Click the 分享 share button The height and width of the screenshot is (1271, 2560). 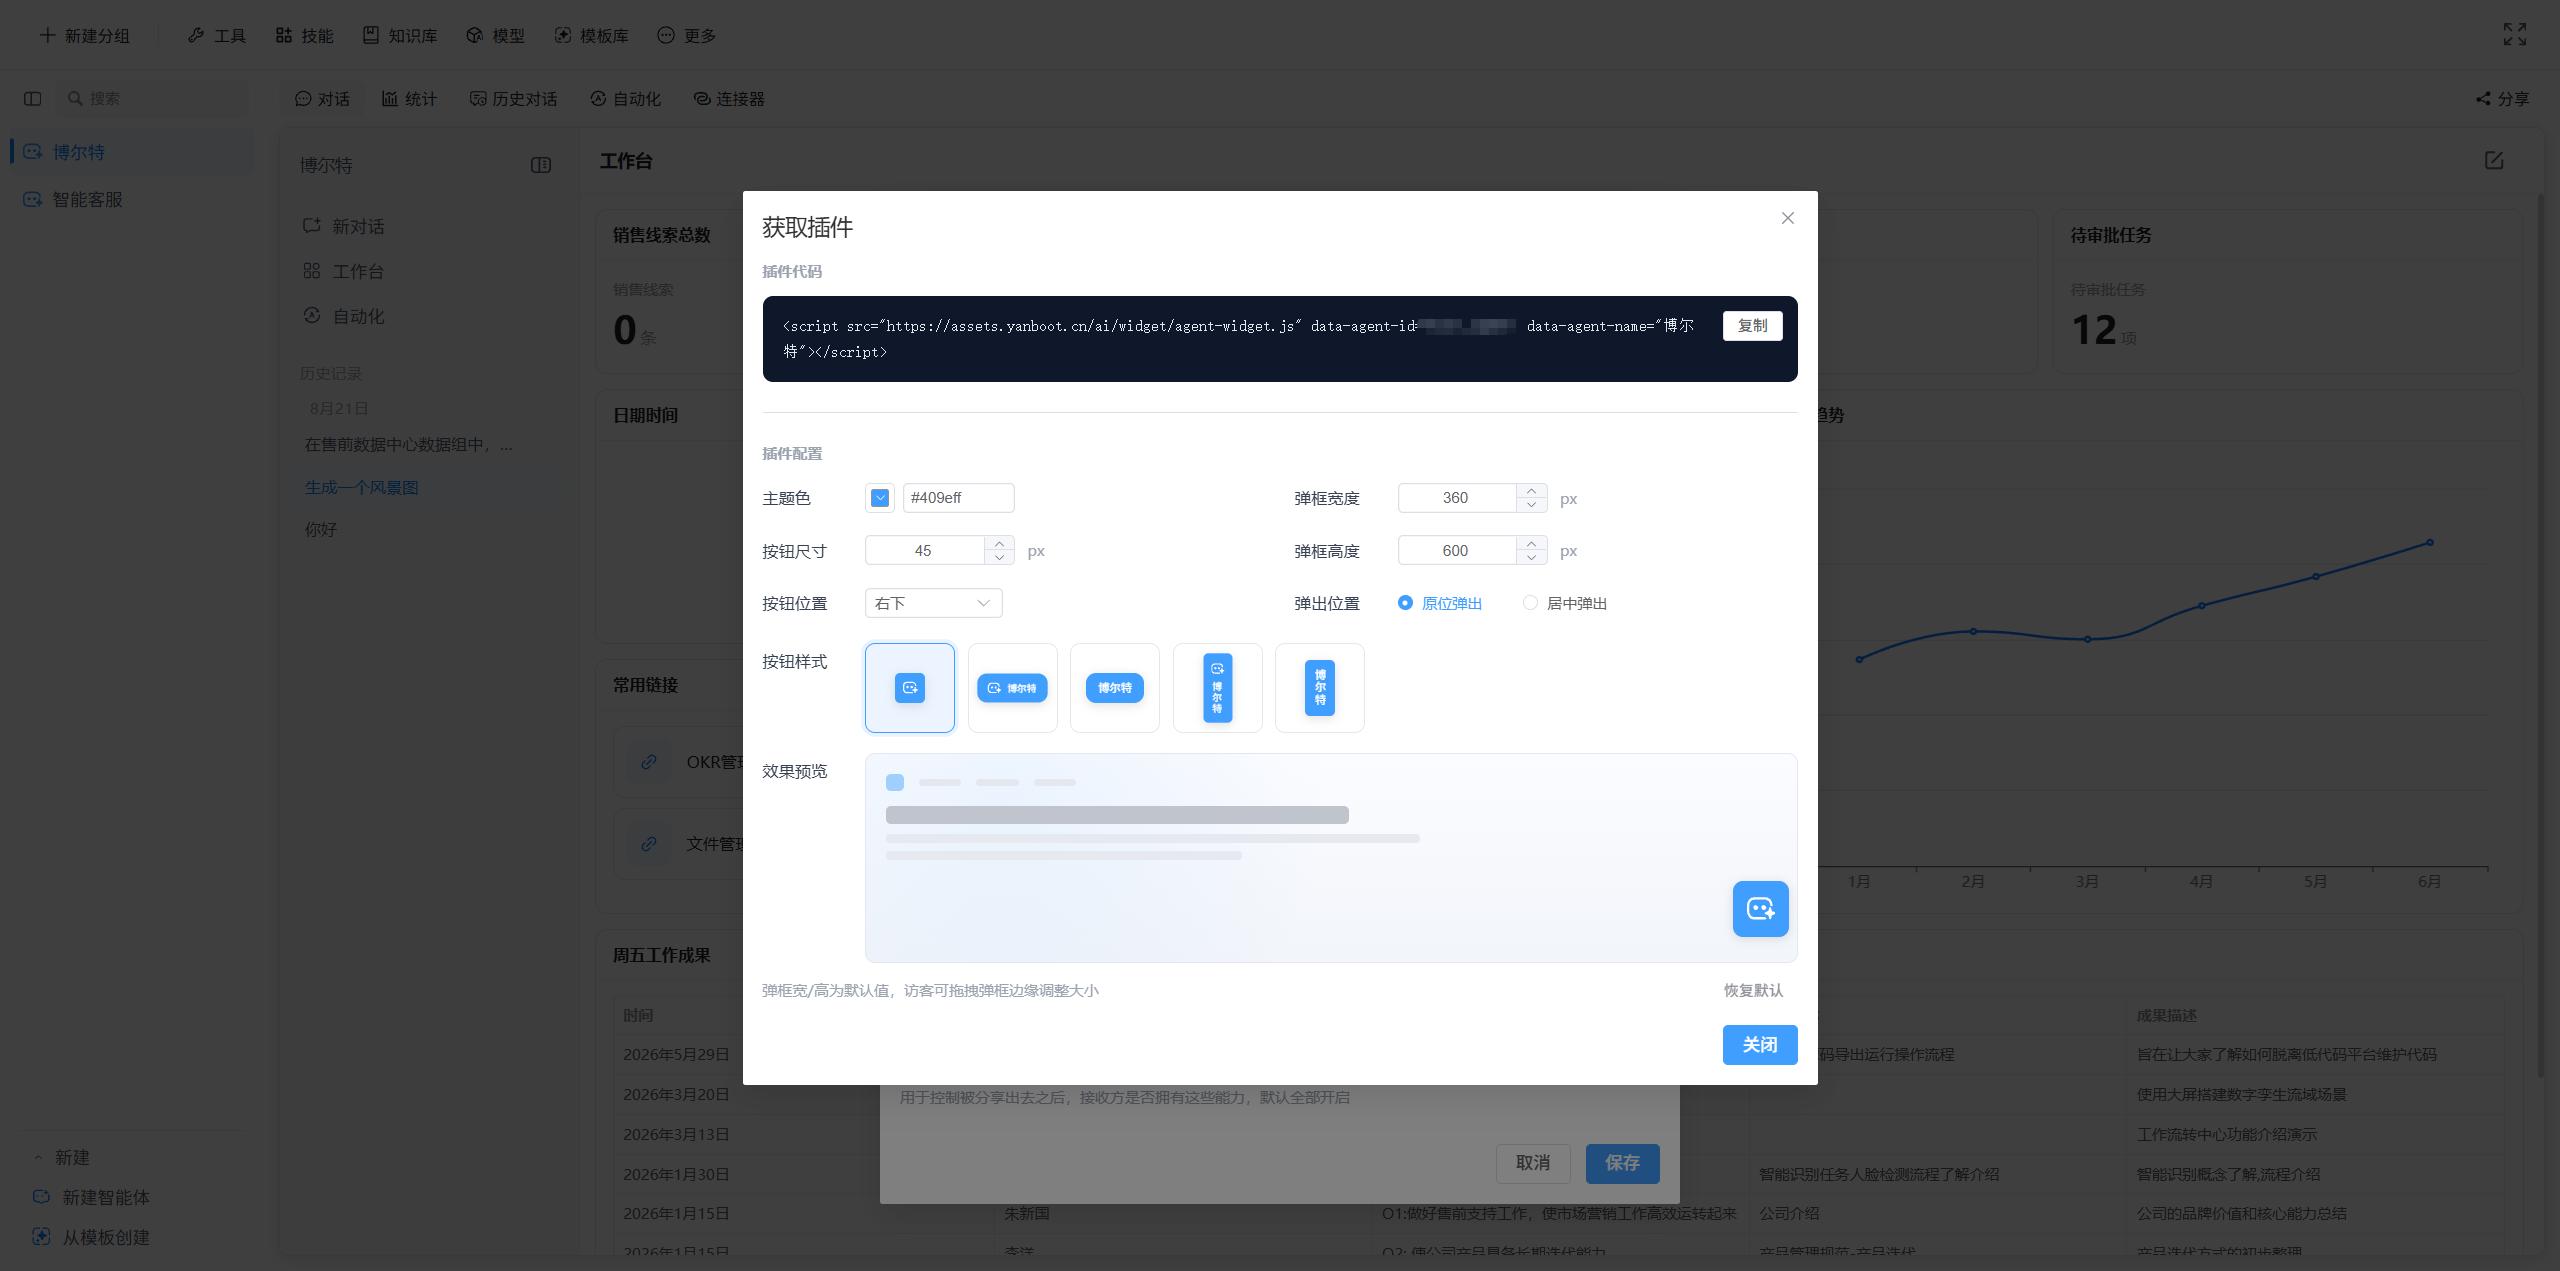click(2502, 99)
